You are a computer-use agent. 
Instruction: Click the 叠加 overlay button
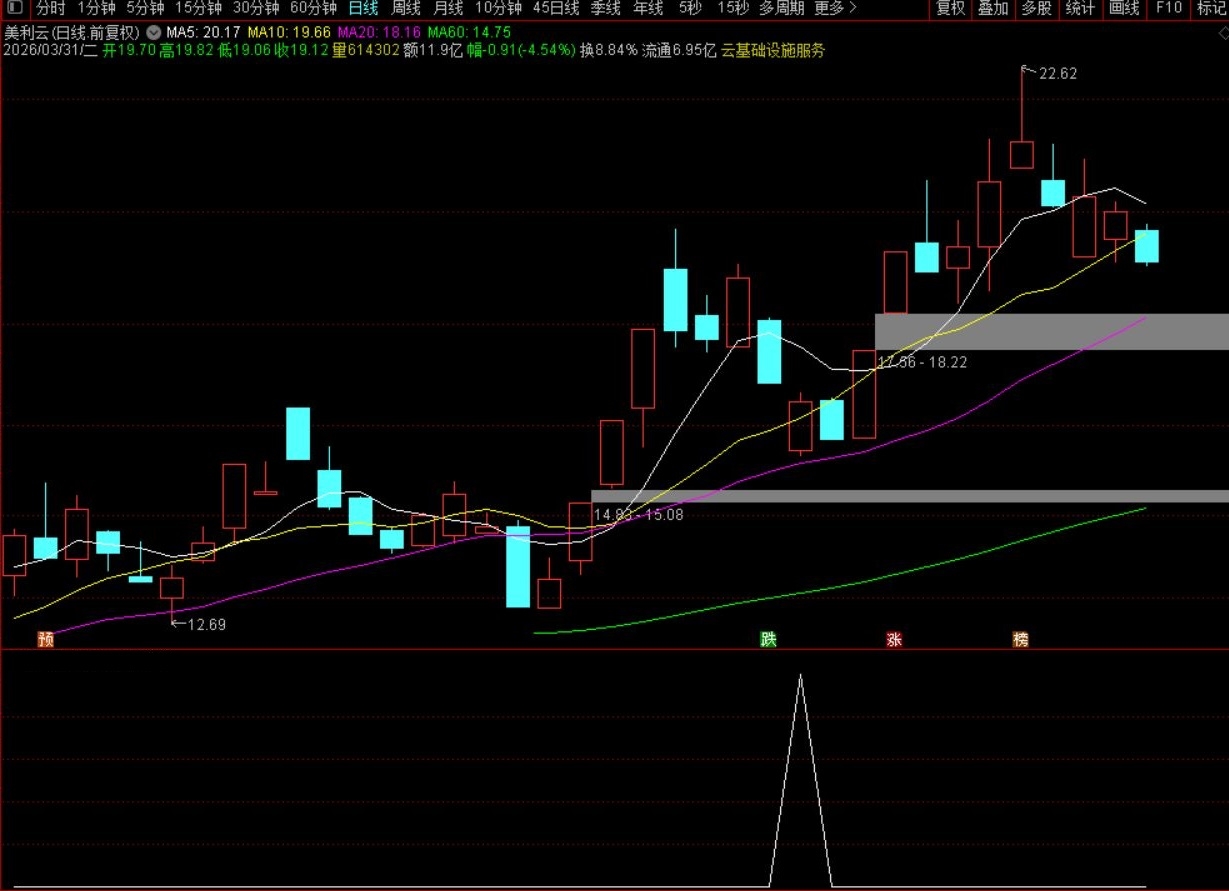994,8
